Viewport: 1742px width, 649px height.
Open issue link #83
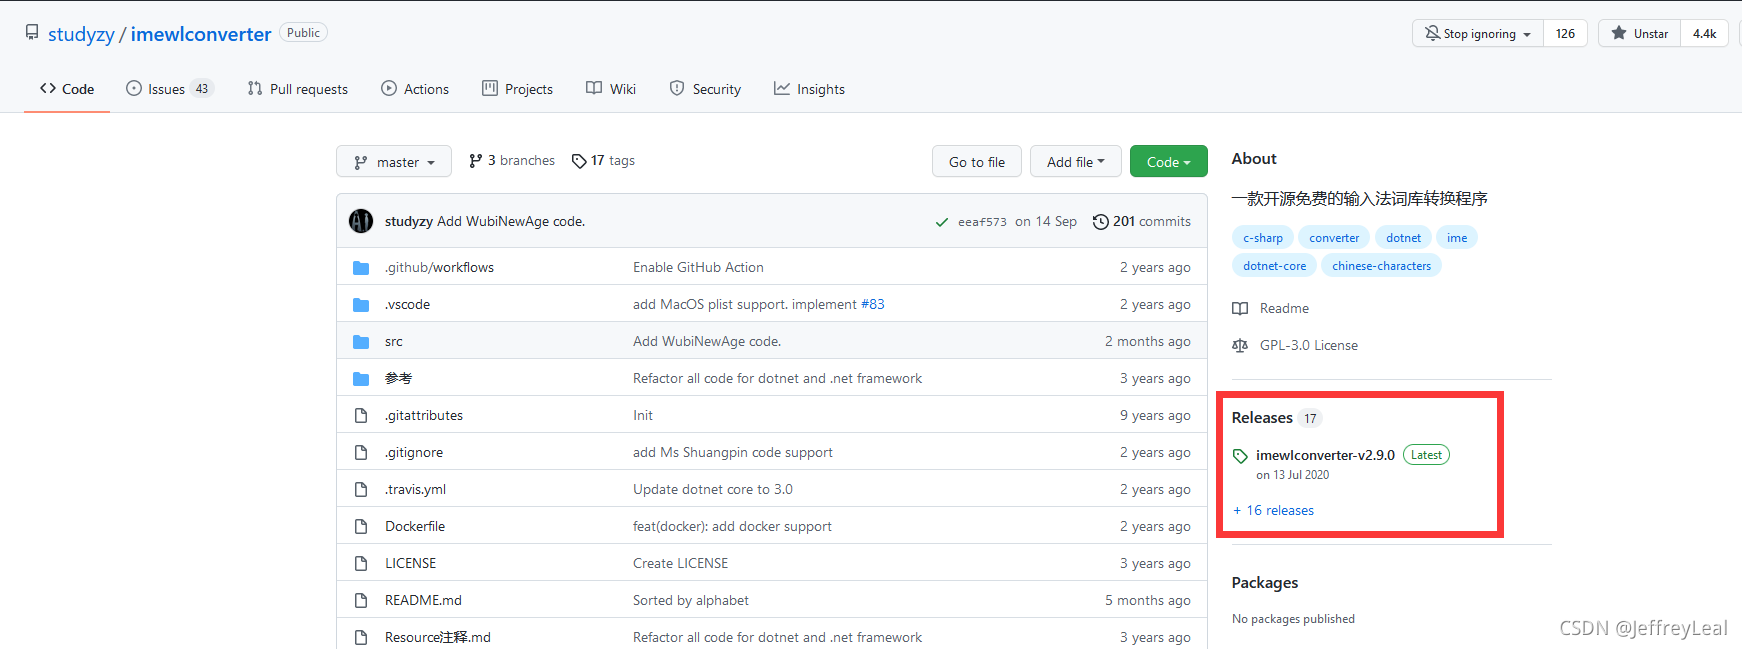873,304
